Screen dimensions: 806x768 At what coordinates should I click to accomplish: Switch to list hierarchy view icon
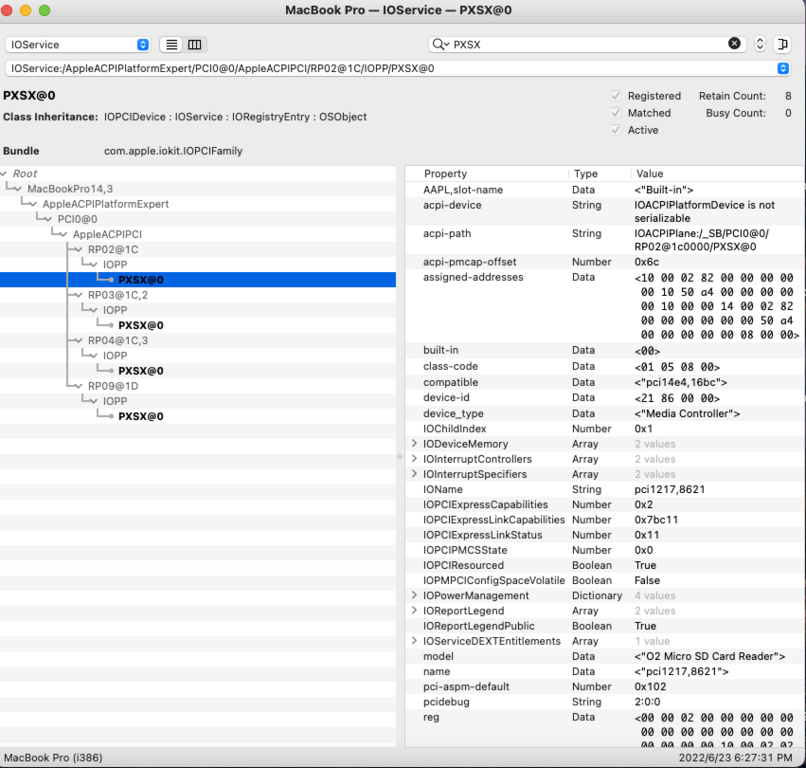[172, 45]
